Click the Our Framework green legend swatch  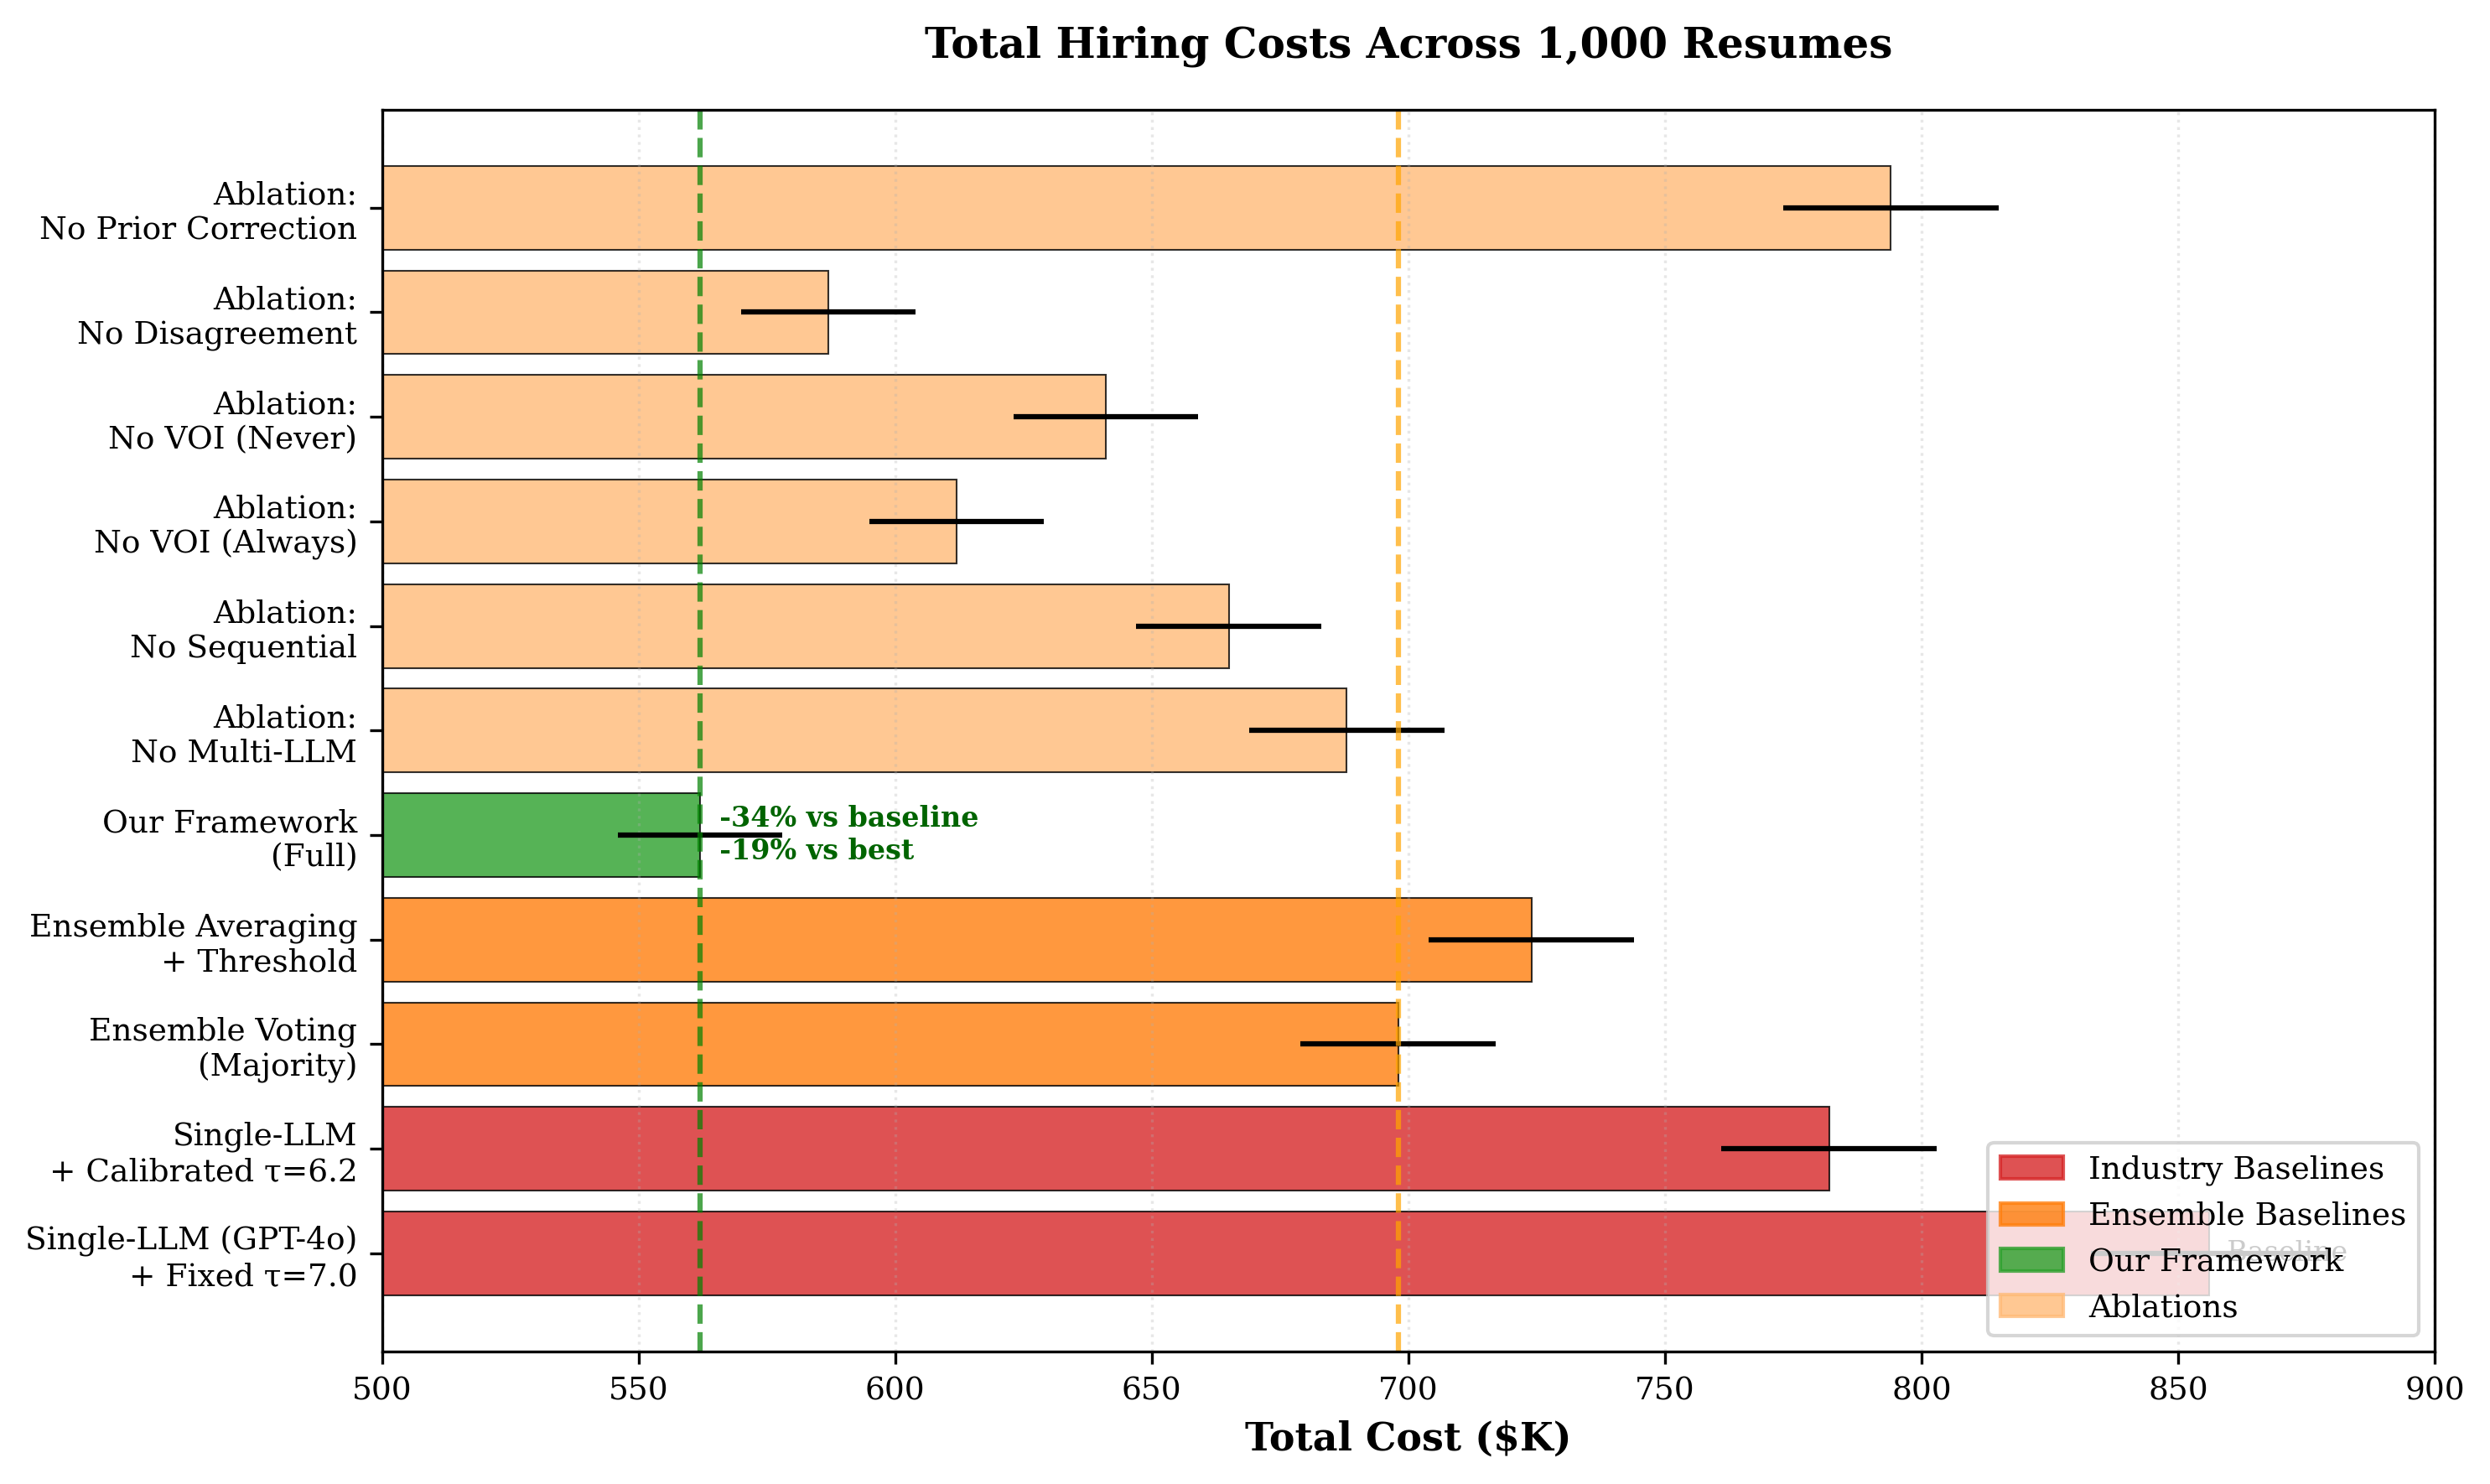[2031, 1260]
